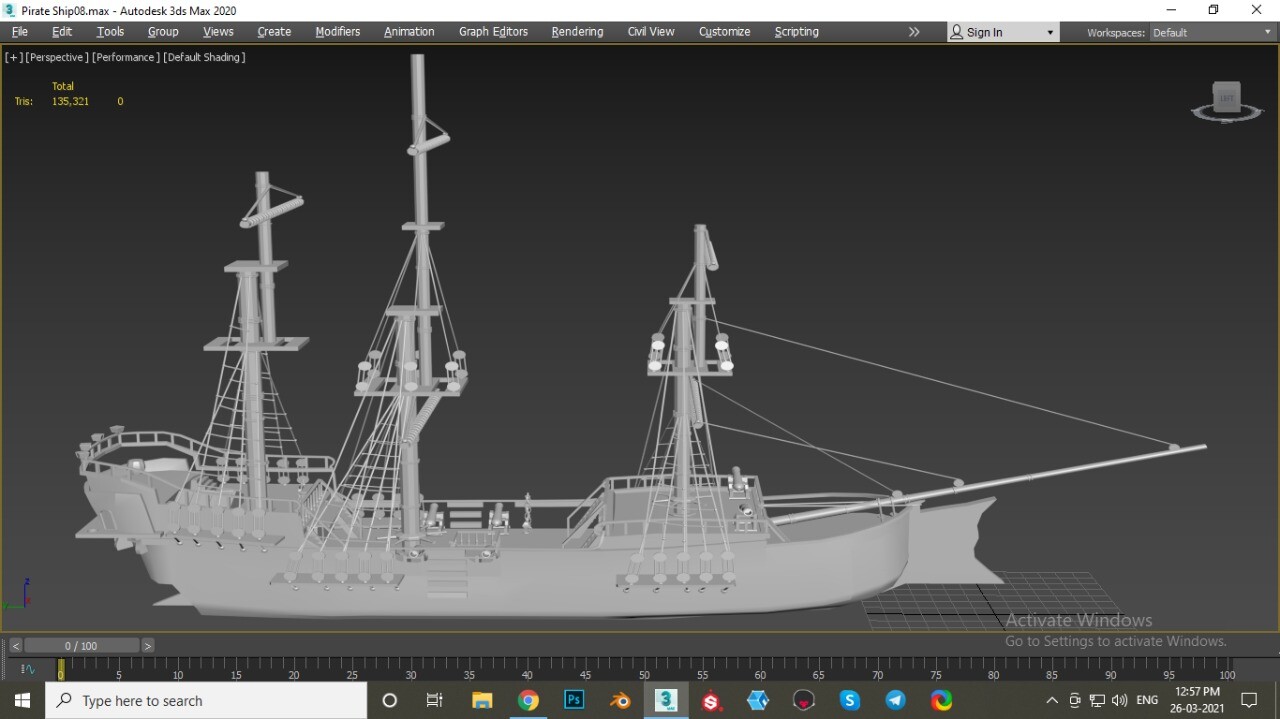Open the File menu

click(20, 32)
